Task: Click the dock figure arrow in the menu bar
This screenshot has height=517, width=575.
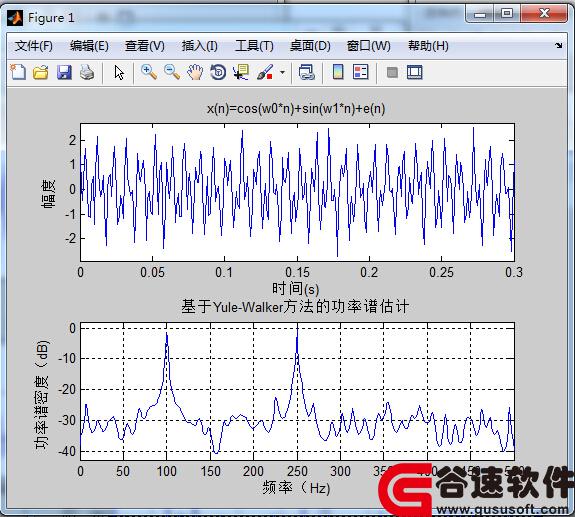Action: (558, 45)
